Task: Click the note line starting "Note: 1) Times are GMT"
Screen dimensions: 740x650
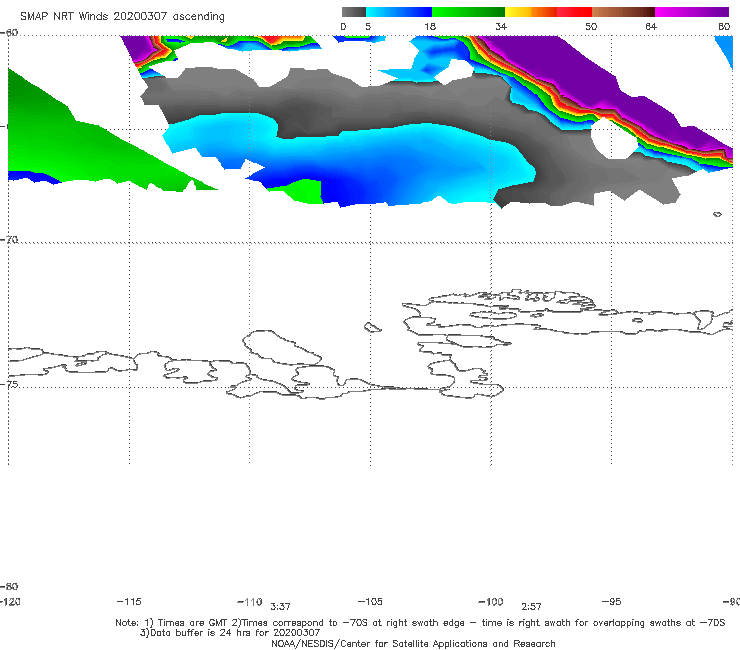Action: point(420,623)
